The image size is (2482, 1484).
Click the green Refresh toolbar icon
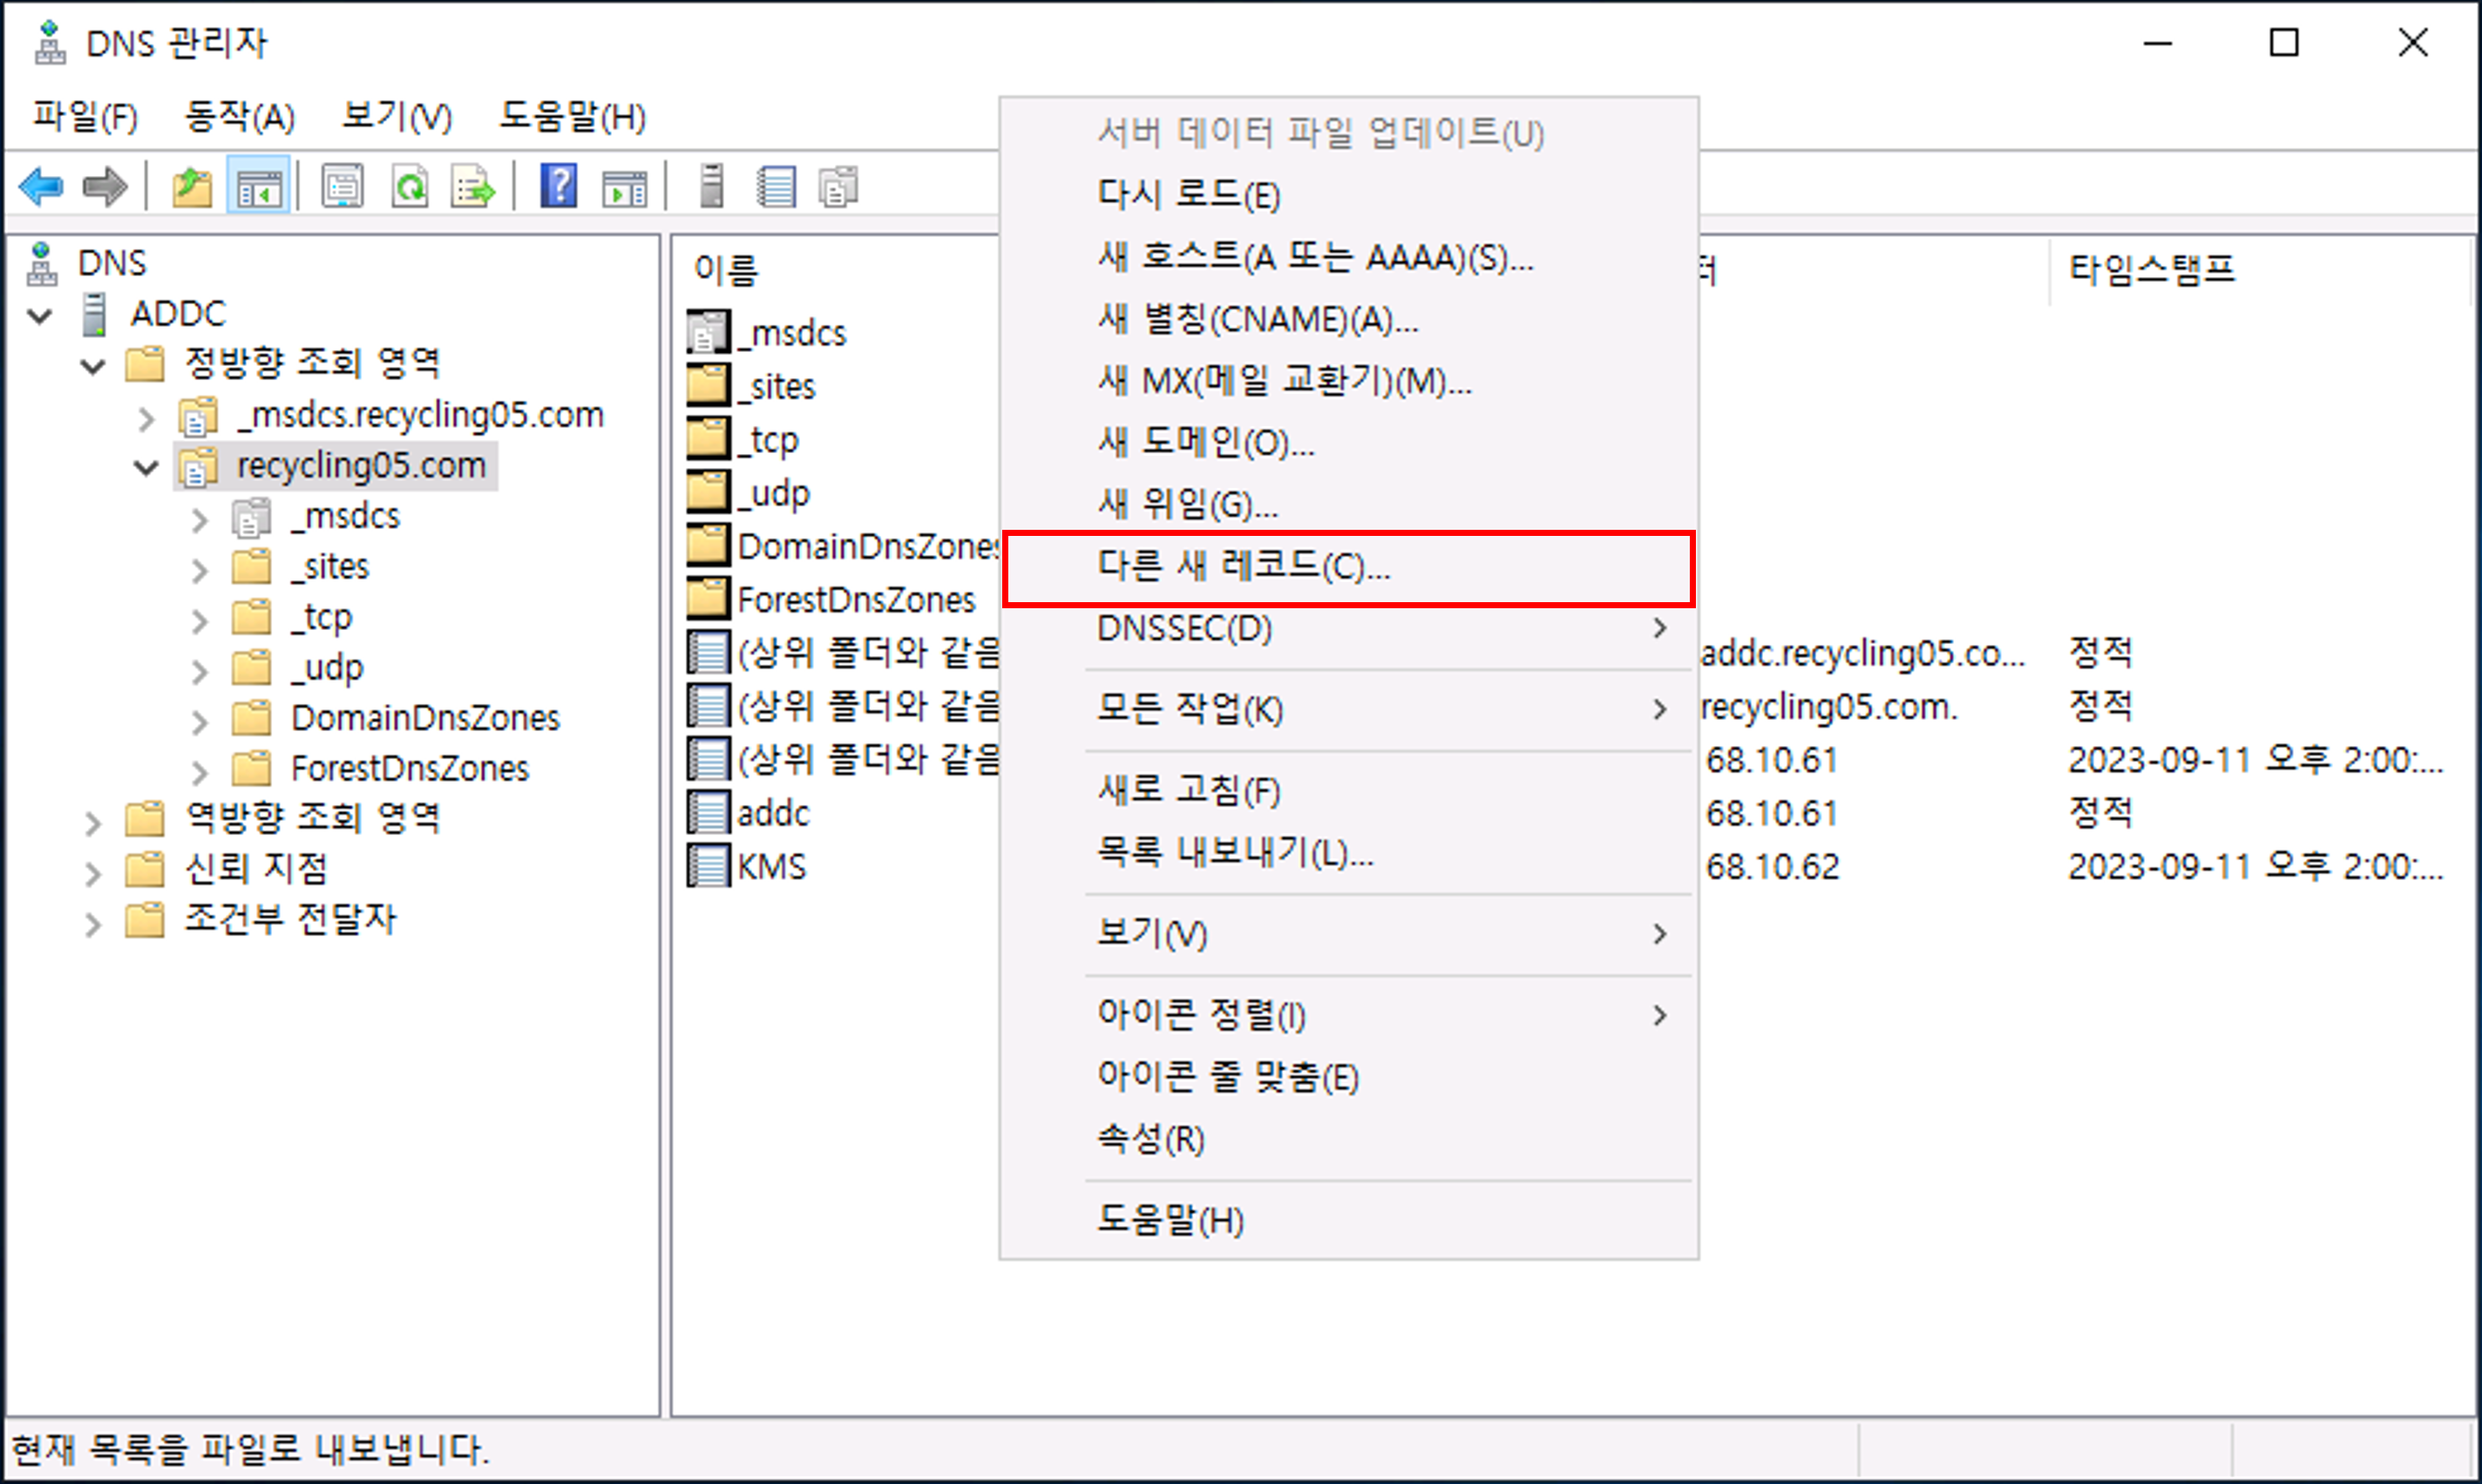(x=410, y=187)
